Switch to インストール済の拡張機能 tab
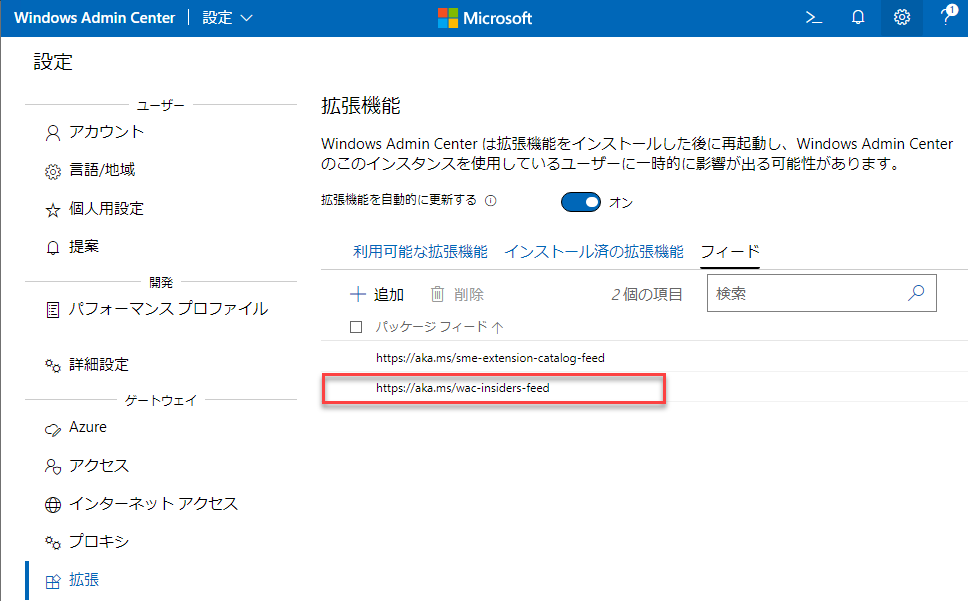 [x=594, y=251]
